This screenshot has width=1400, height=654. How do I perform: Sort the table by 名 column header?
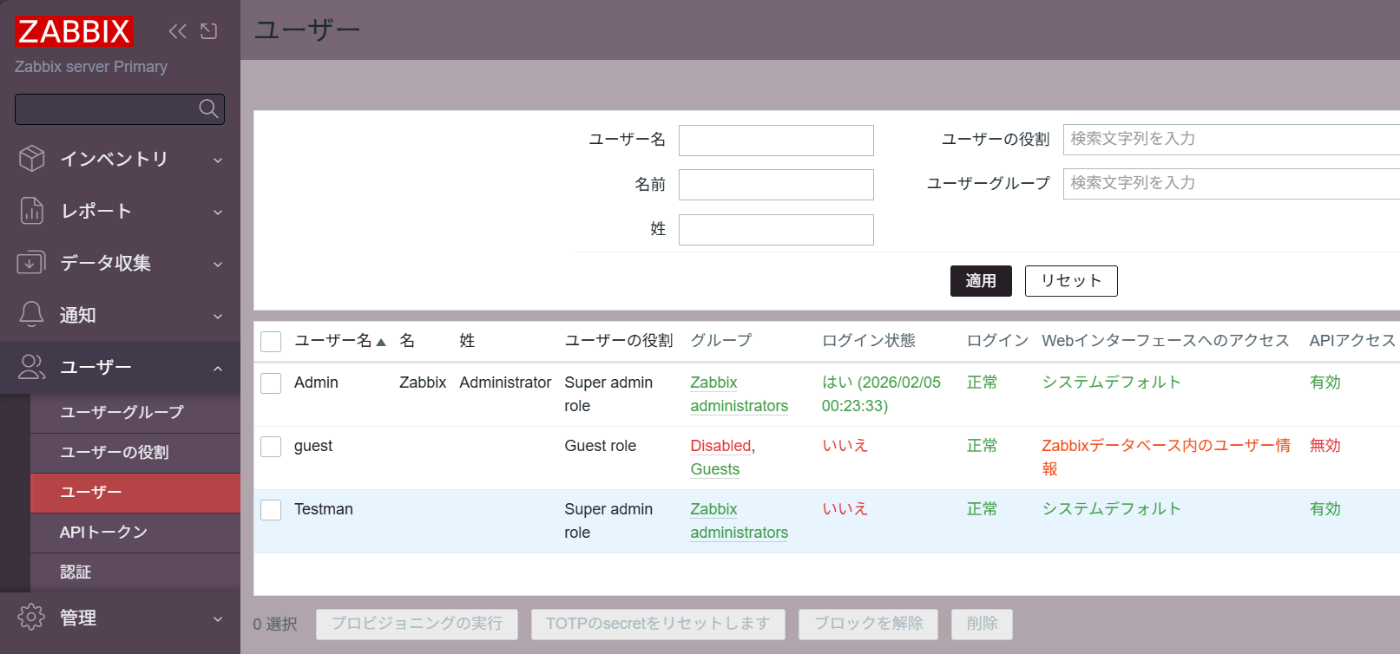tap(407, 341)
